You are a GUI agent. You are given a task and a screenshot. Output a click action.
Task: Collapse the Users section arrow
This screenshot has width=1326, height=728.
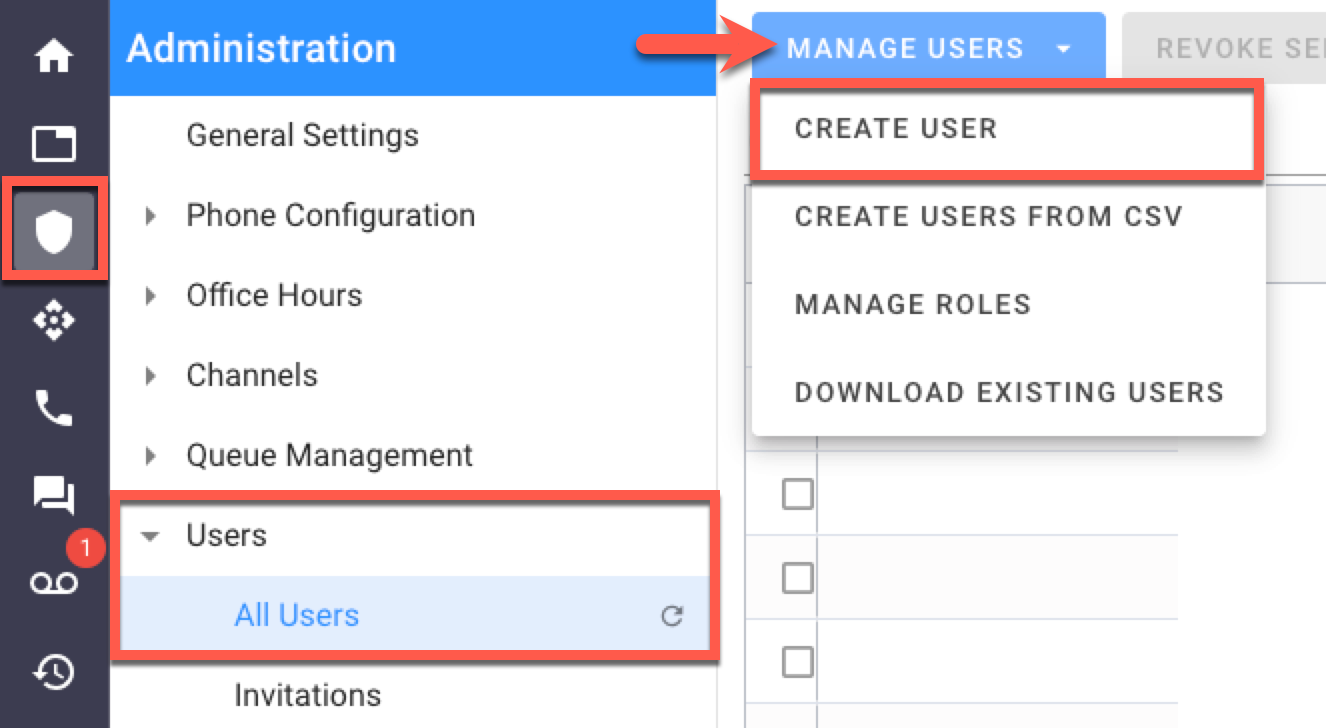(x=151, y=536)
